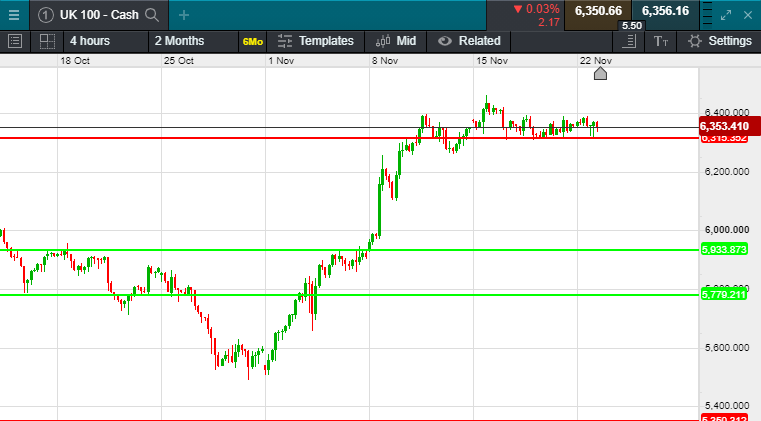This screenshot has height=421, width=761.
Task: Click the 6,200.000 price axis label
Action: pos(727,171)
